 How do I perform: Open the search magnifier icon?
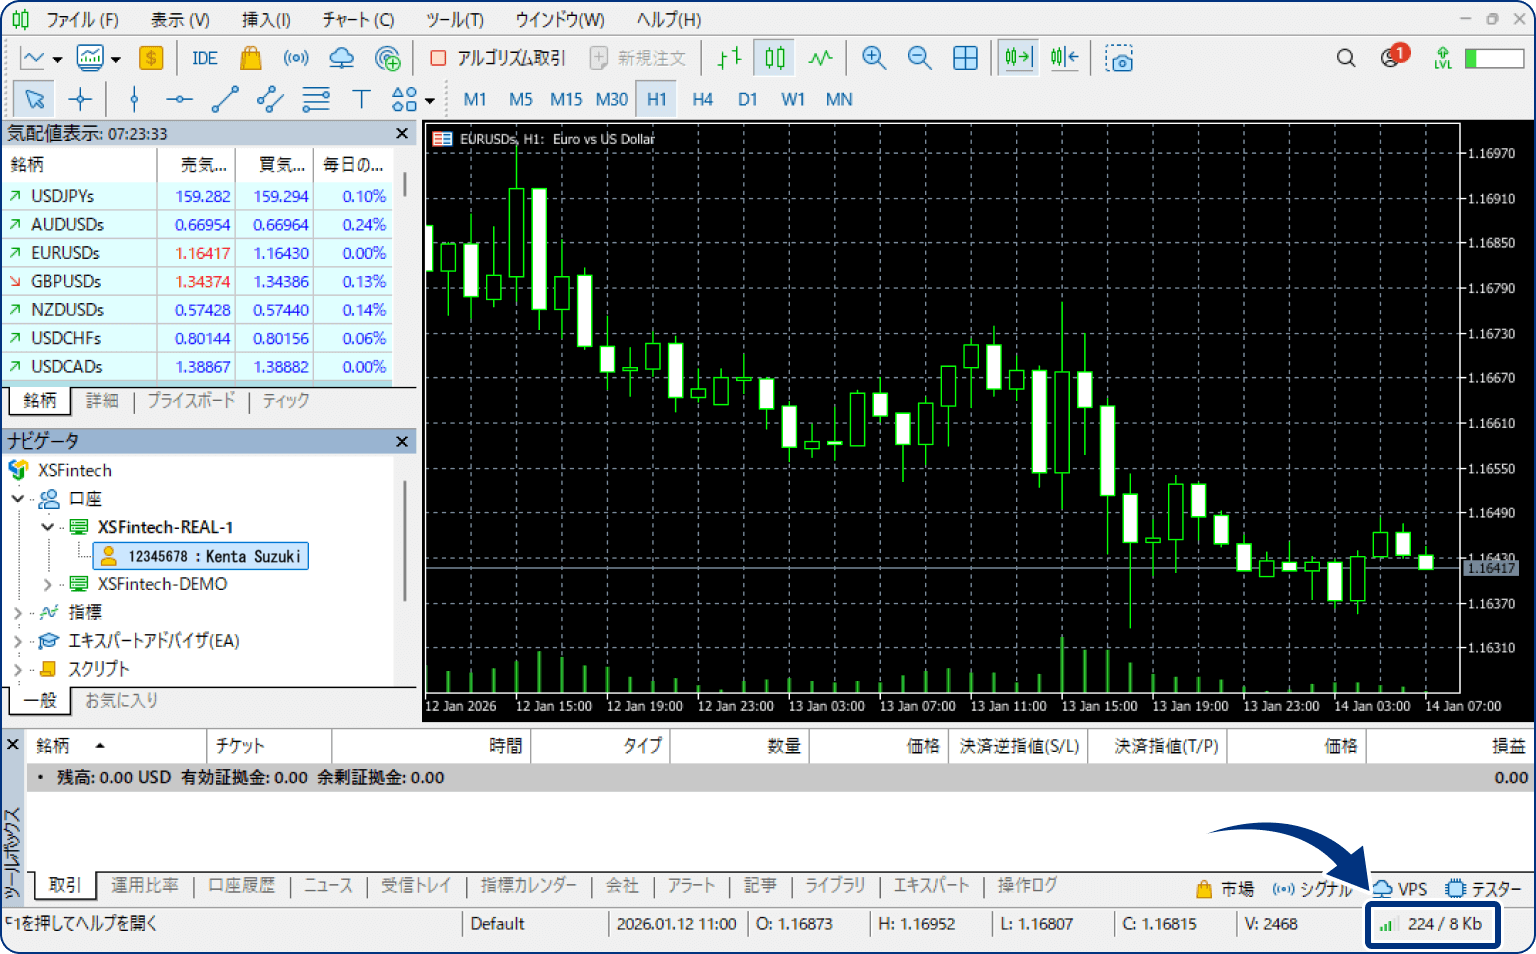(1346, 58)
